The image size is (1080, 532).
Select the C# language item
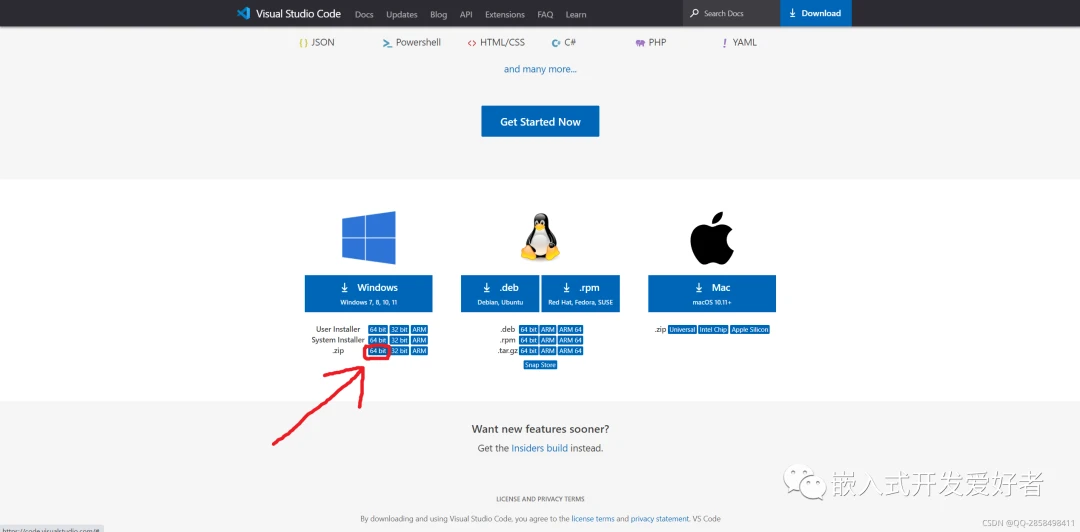pos(564,42)
